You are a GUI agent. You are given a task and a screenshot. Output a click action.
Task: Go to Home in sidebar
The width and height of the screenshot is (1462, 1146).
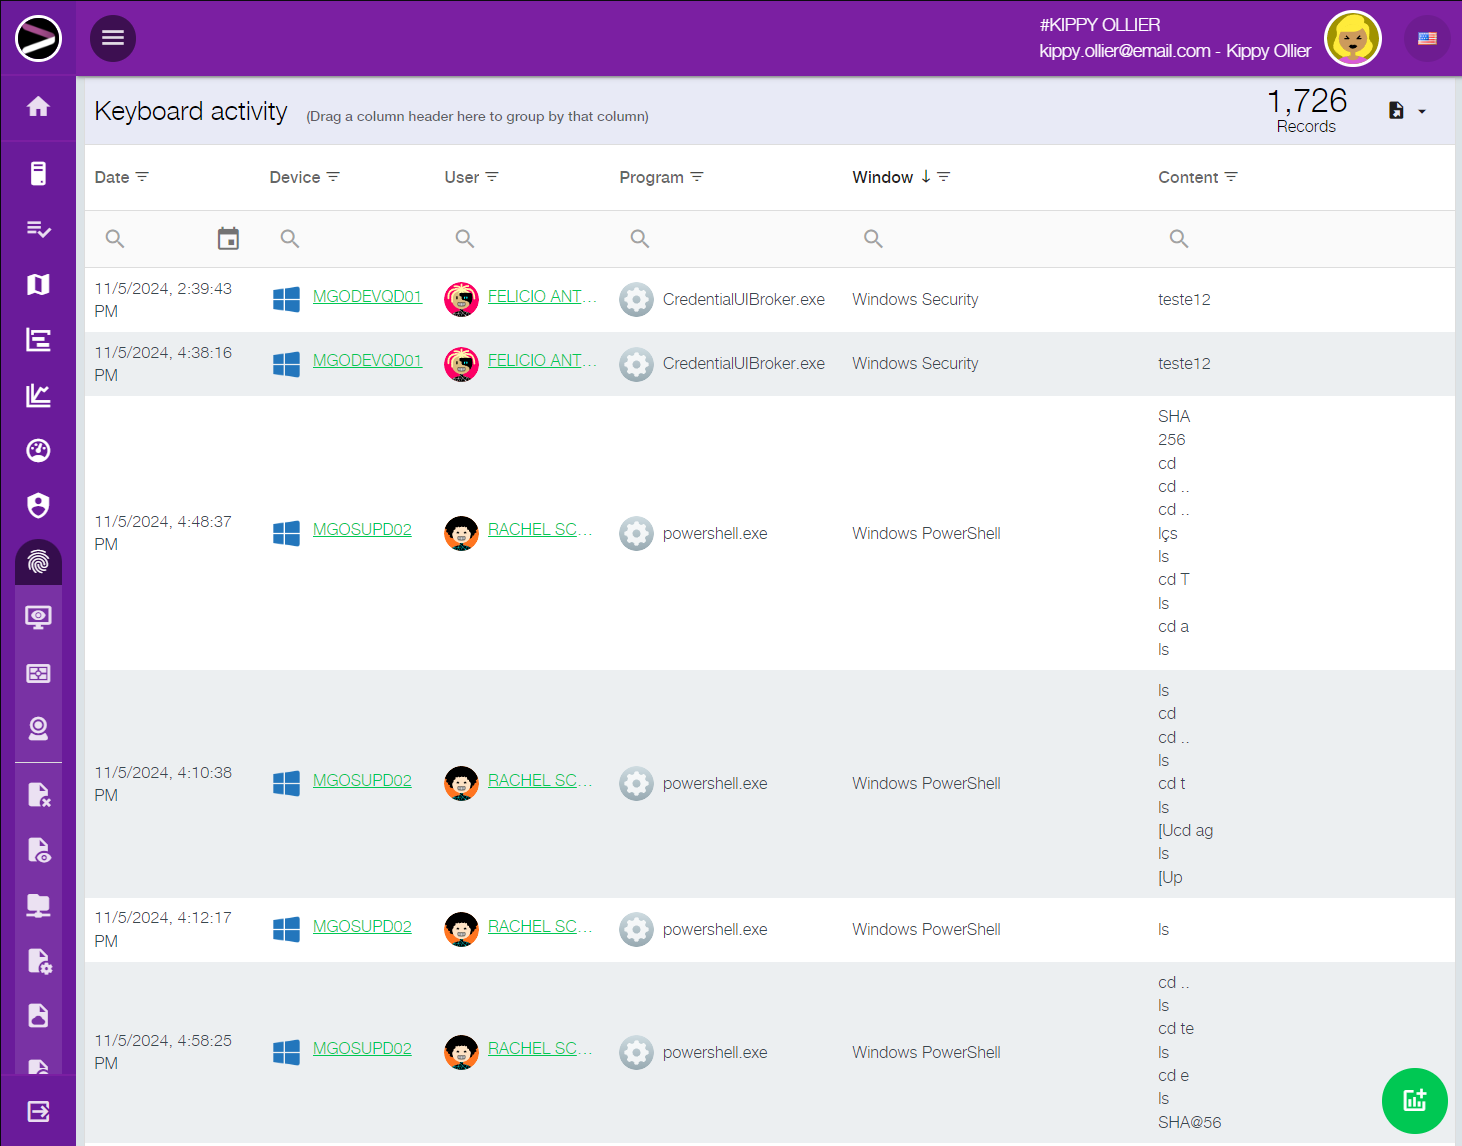coord(38,107)
